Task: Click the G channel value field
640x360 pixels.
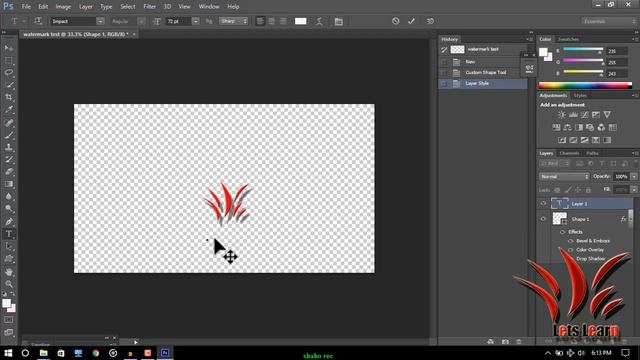Action: pos(617,62)
